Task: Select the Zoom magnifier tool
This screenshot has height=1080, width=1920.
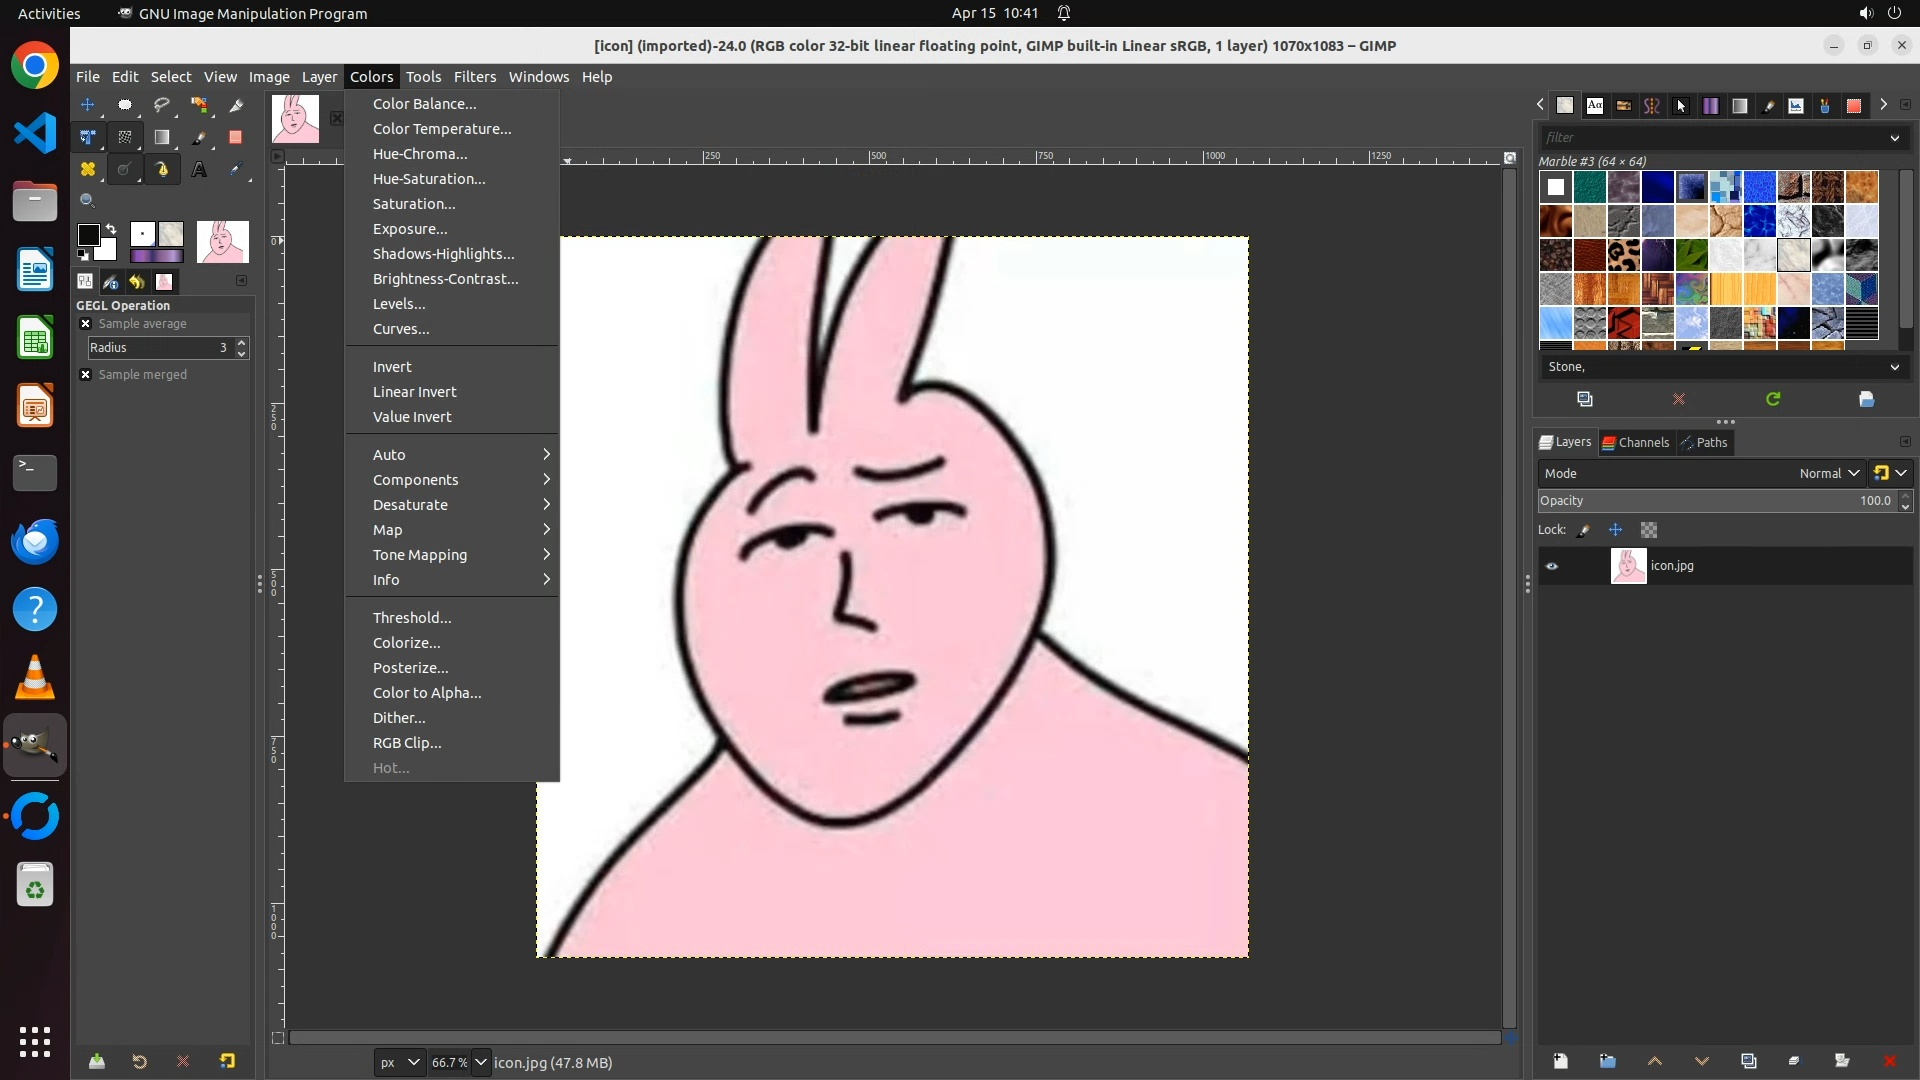Action: [88, 201]
